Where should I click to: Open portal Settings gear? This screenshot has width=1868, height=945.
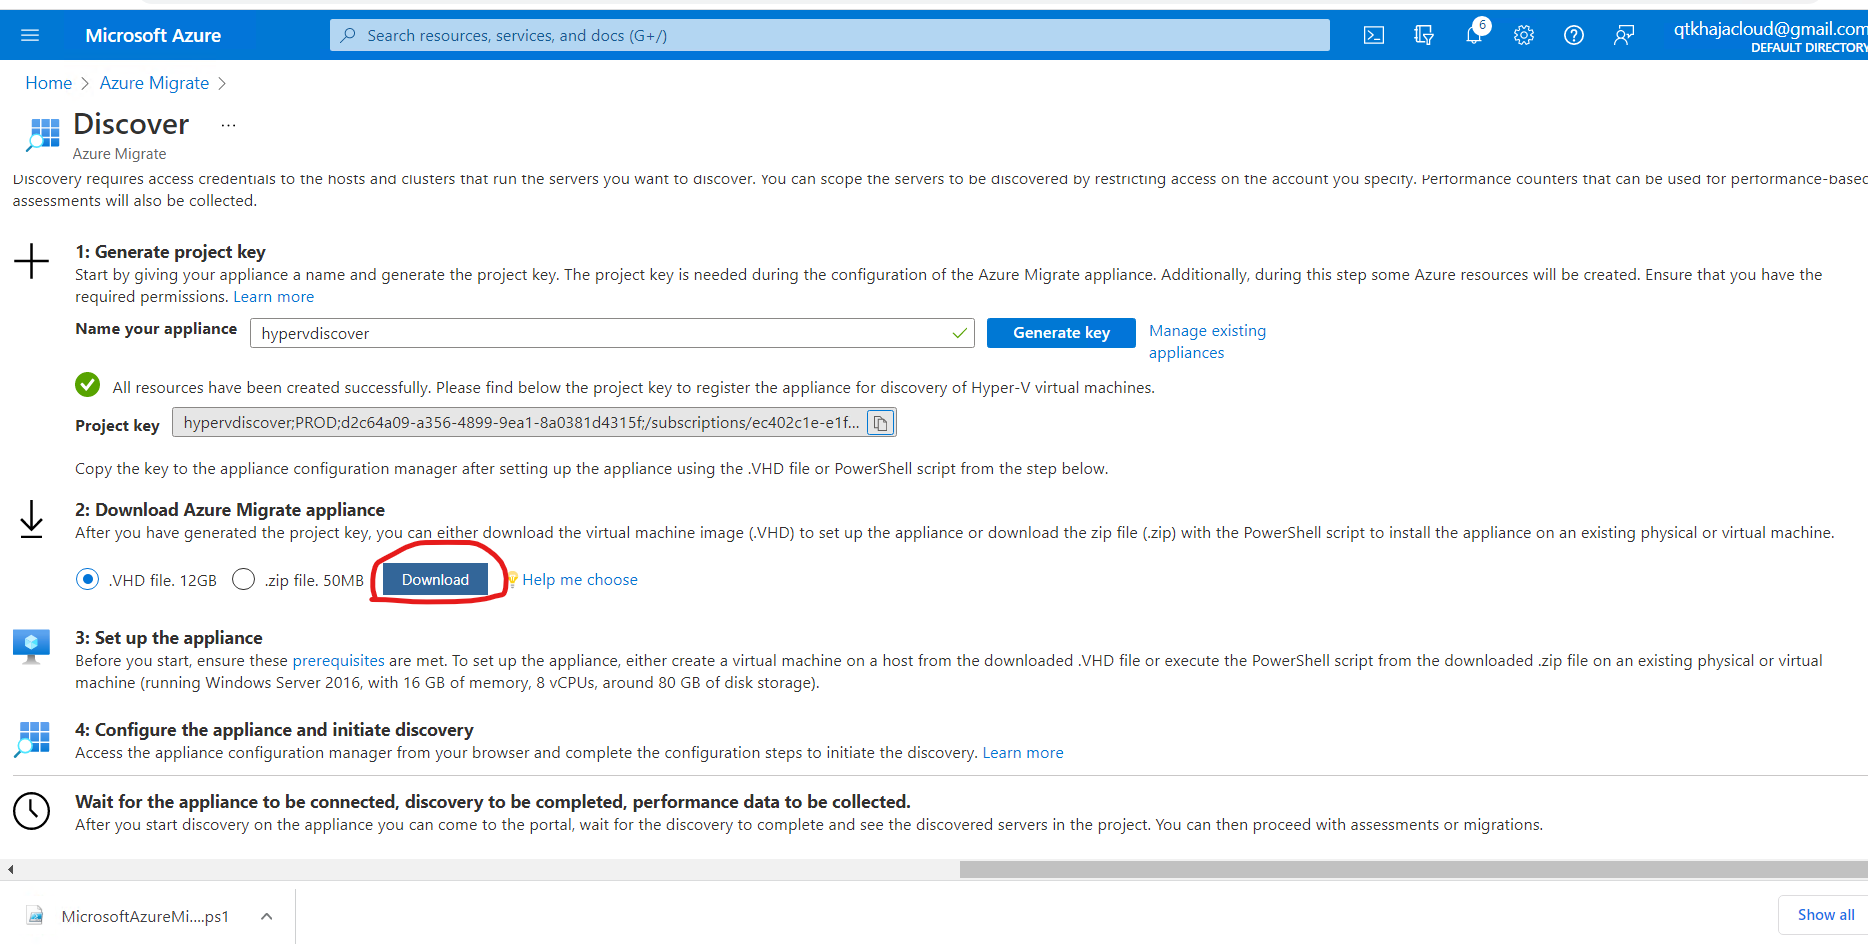[x=1524, y=35]
